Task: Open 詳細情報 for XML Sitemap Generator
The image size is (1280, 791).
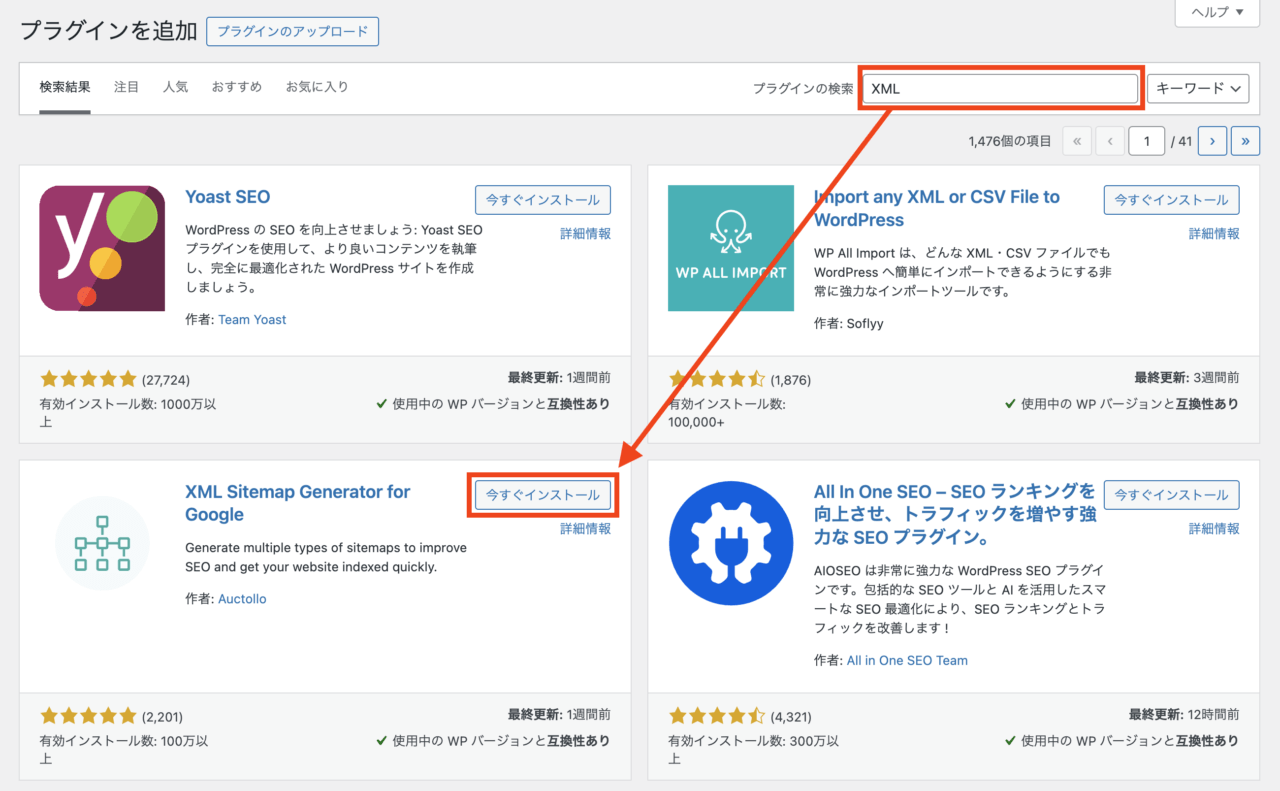Action: click(585, 529)
